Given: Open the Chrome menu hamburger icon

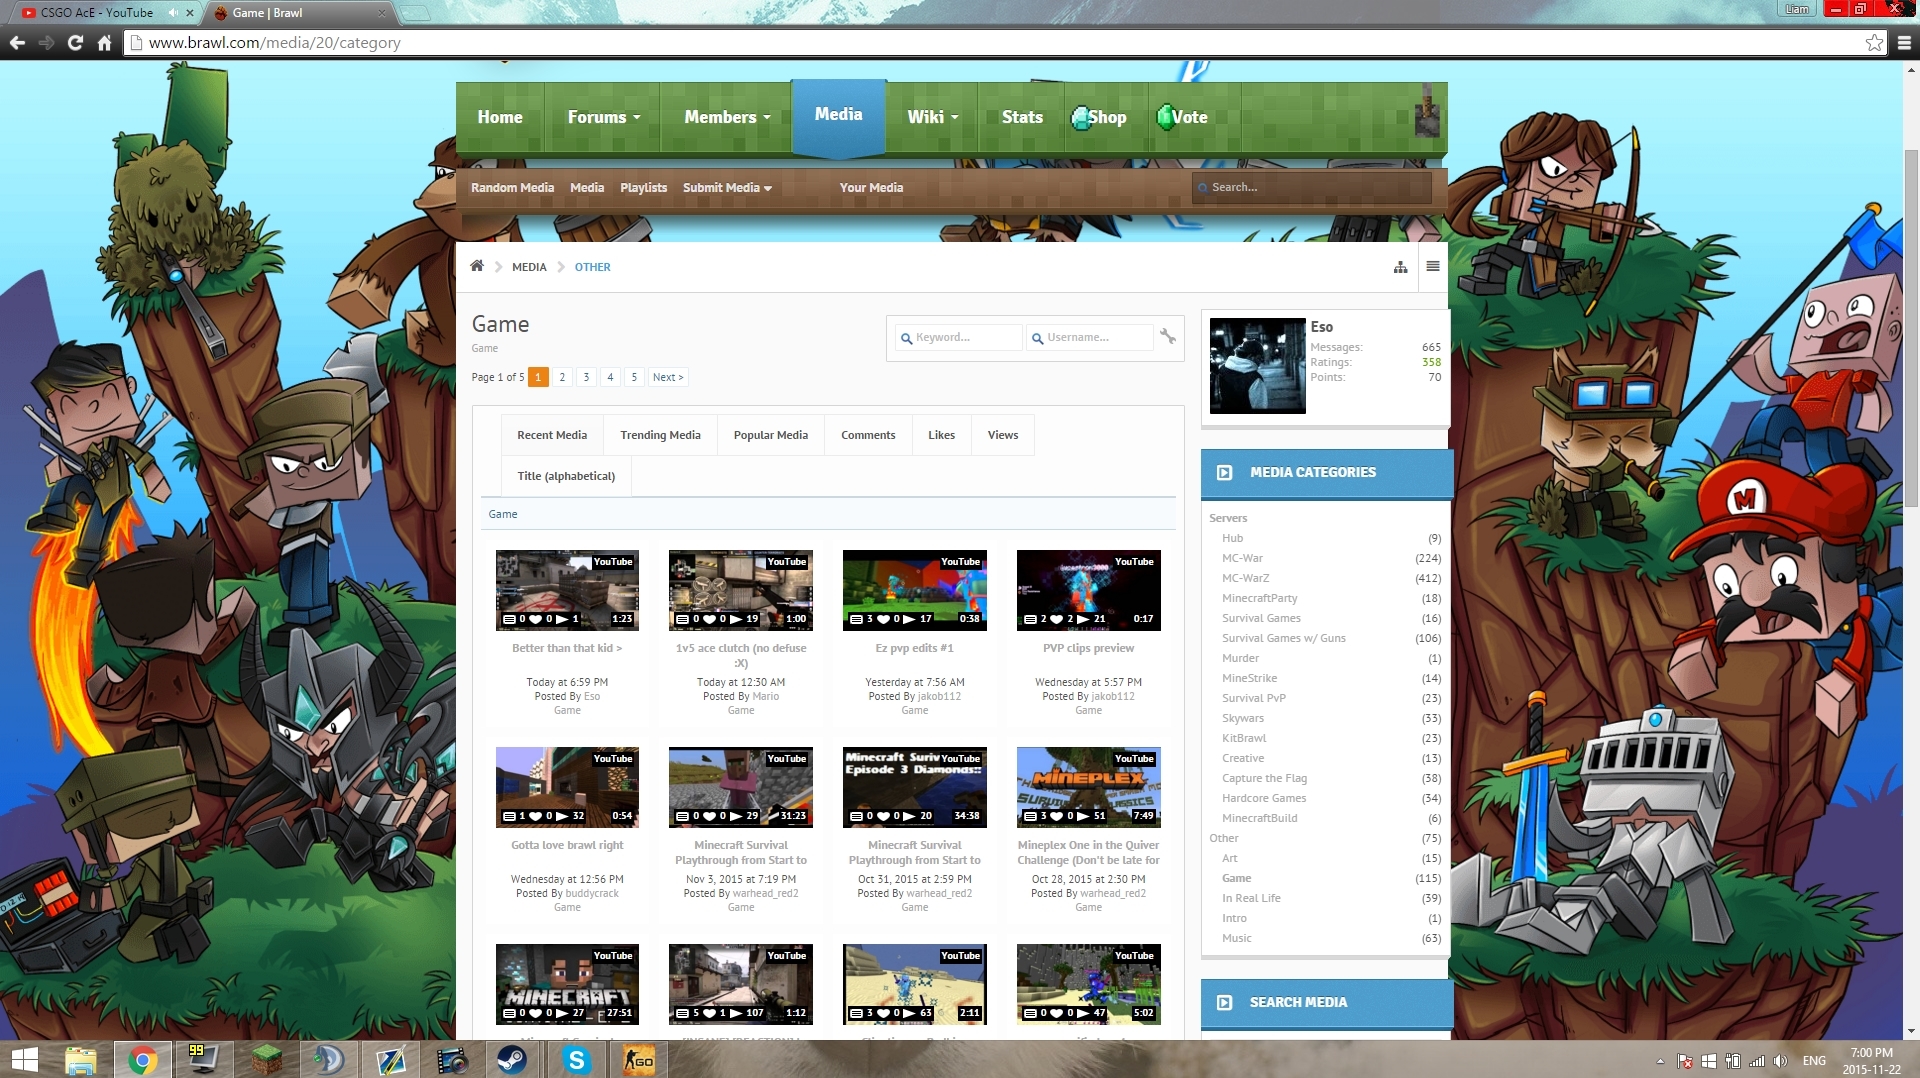Looking at the screenshot, I should click(1904, 43).
